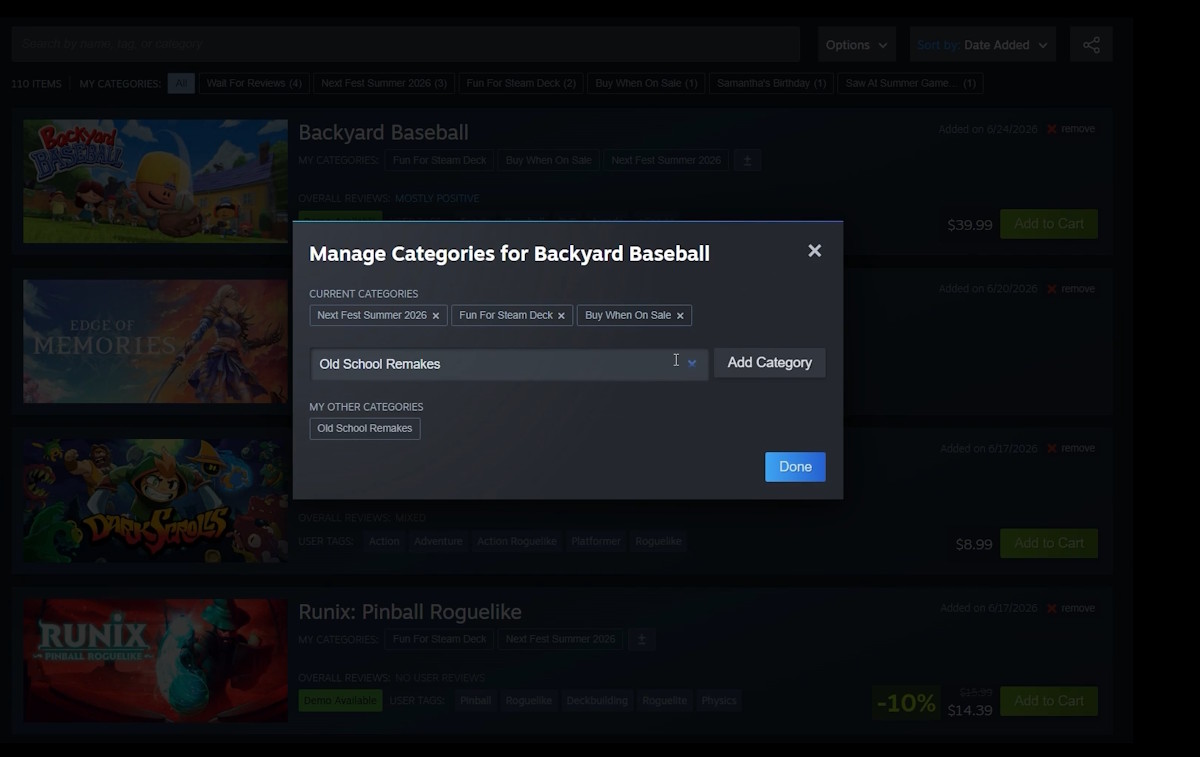Screen dimensions: 1200x757
Task: Click Fun For Steam Deck tag on Backyard Baseball
Action: (x=439, y=160)
